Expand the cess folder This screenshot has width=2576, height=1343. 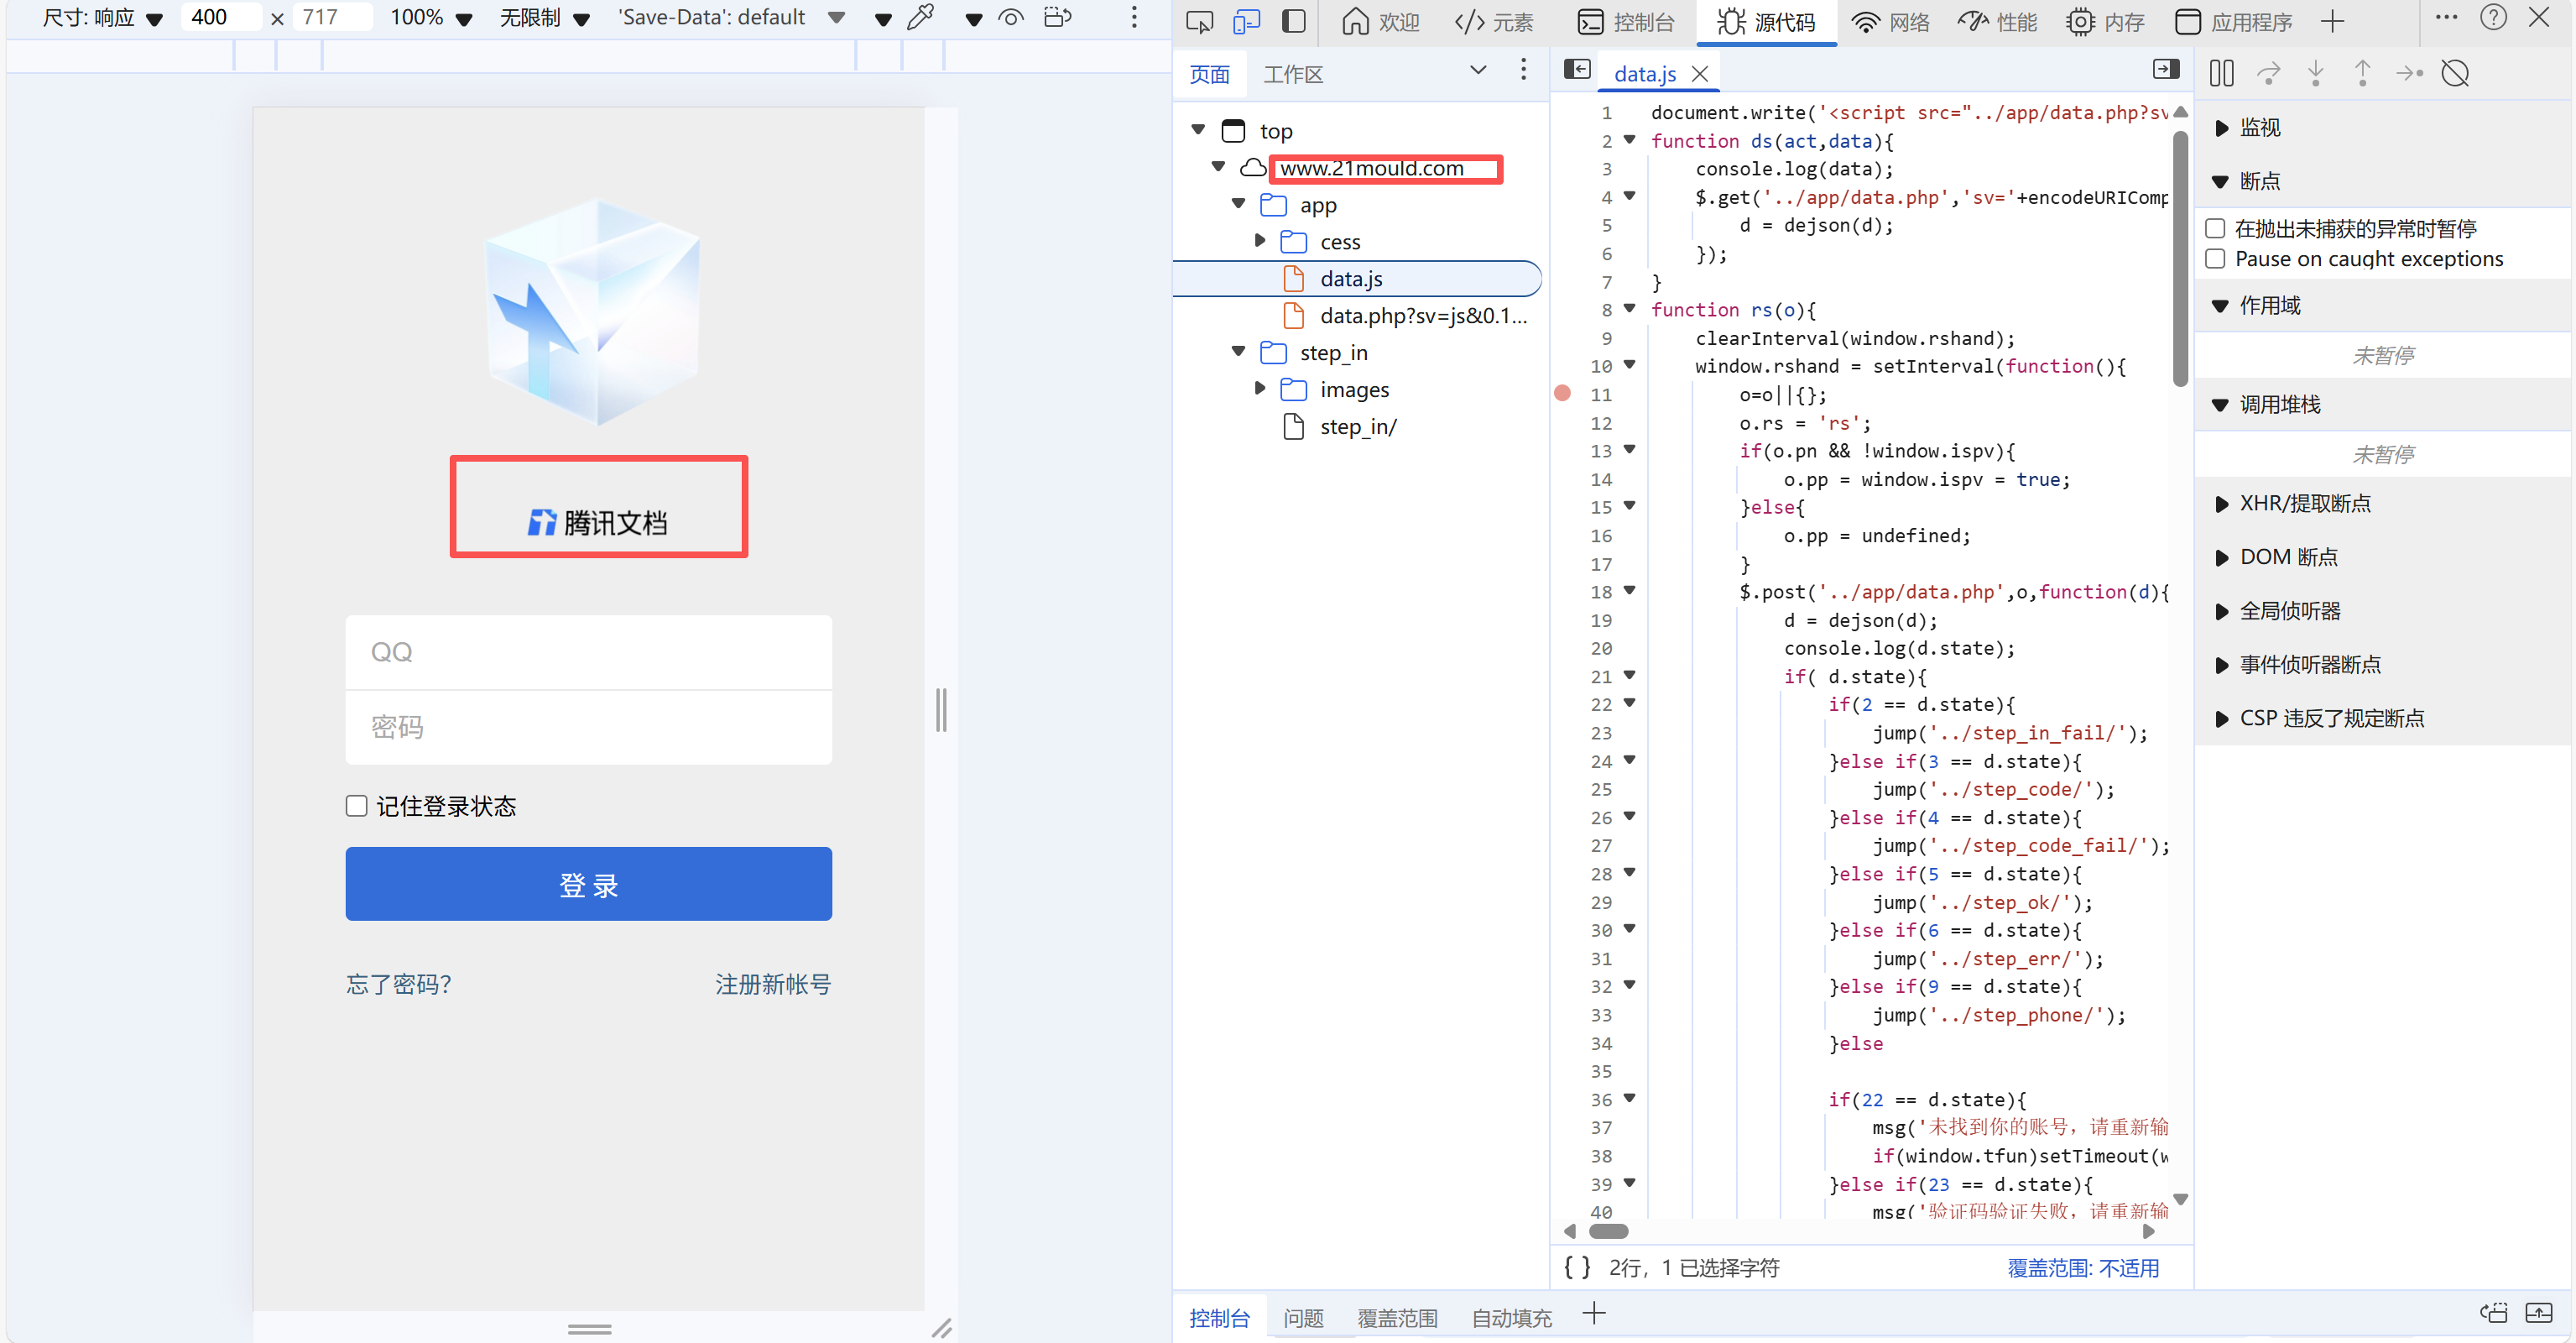1260,241
